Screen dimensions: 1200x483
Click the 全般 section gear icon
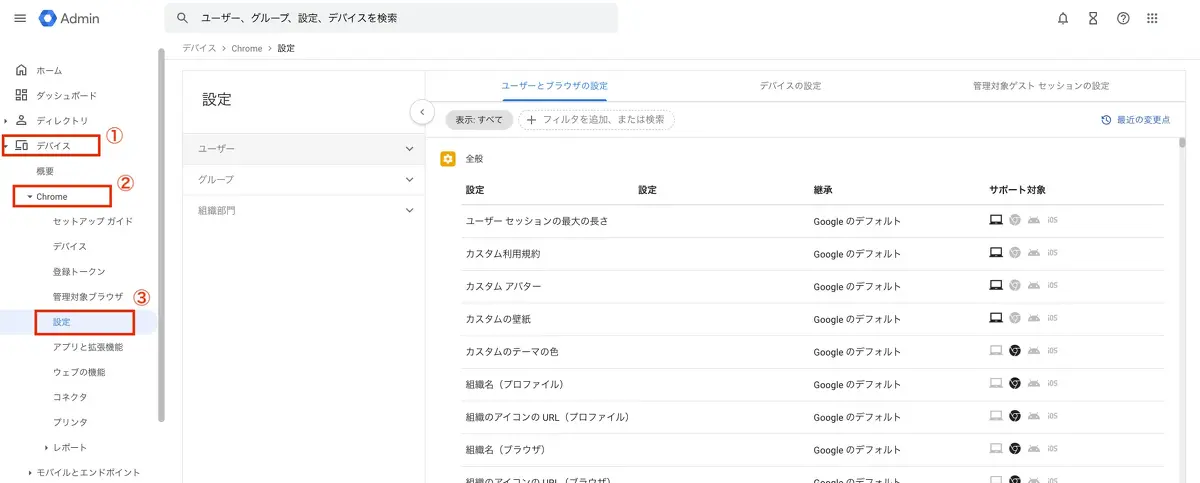(448, 158)
